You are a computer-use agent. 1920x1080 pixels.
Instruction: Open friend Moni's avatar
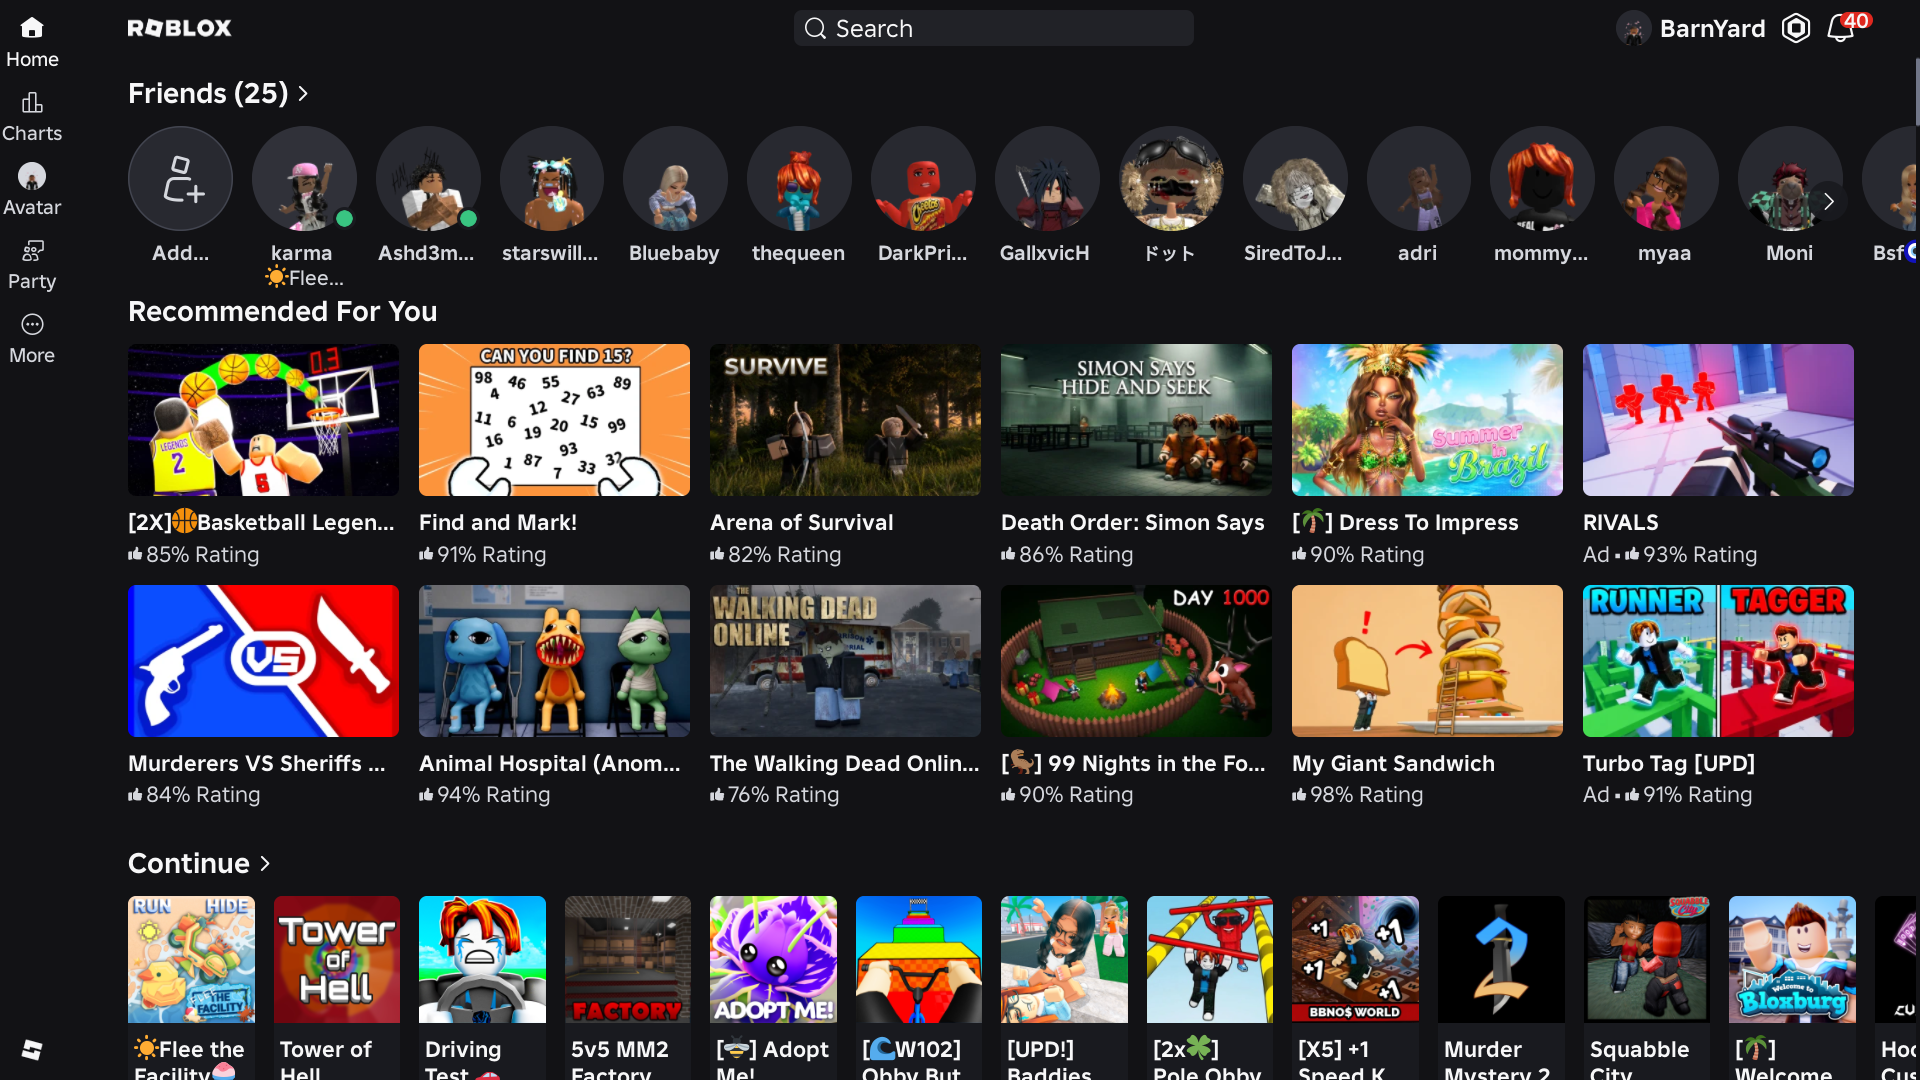click(1790, 179)
